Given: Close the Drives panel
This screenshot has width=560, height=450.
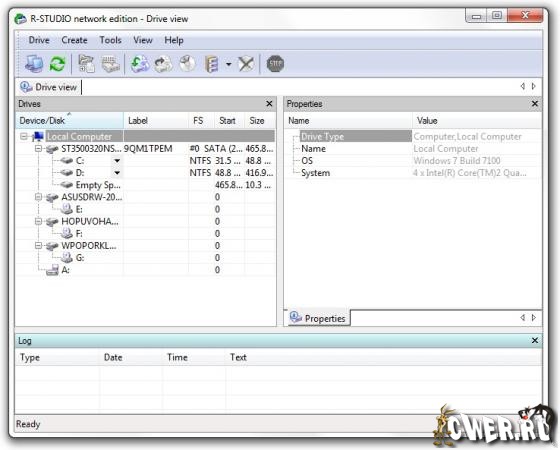Looking at the screenshot, I should click(269, 104).
